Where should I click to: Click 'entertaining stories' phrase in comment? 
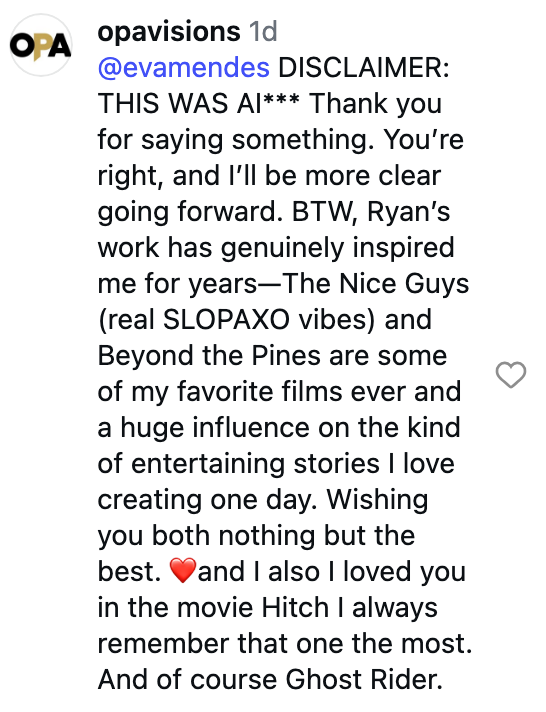[x=255, y=463]
